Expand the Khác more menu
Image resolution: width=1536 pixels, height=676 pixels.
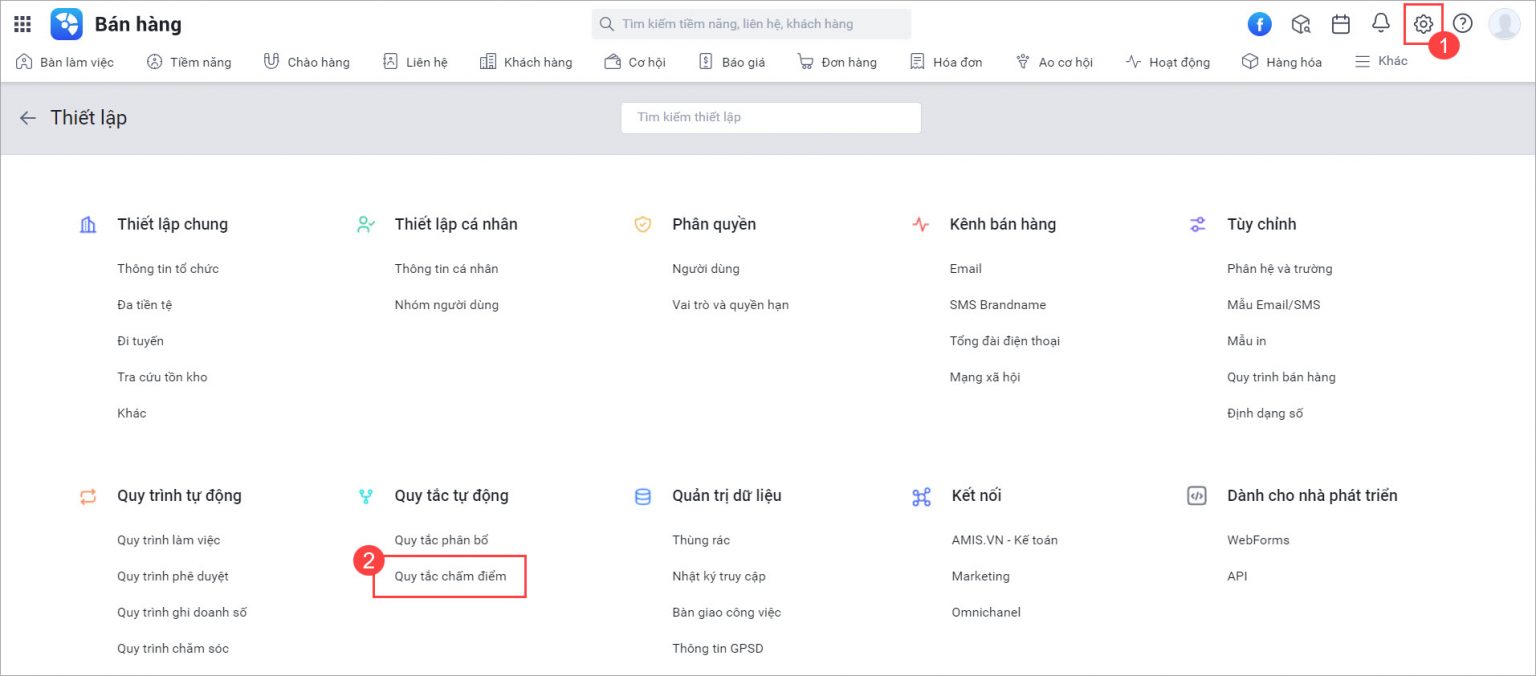pyautogui.click(x=1380, y=61)
